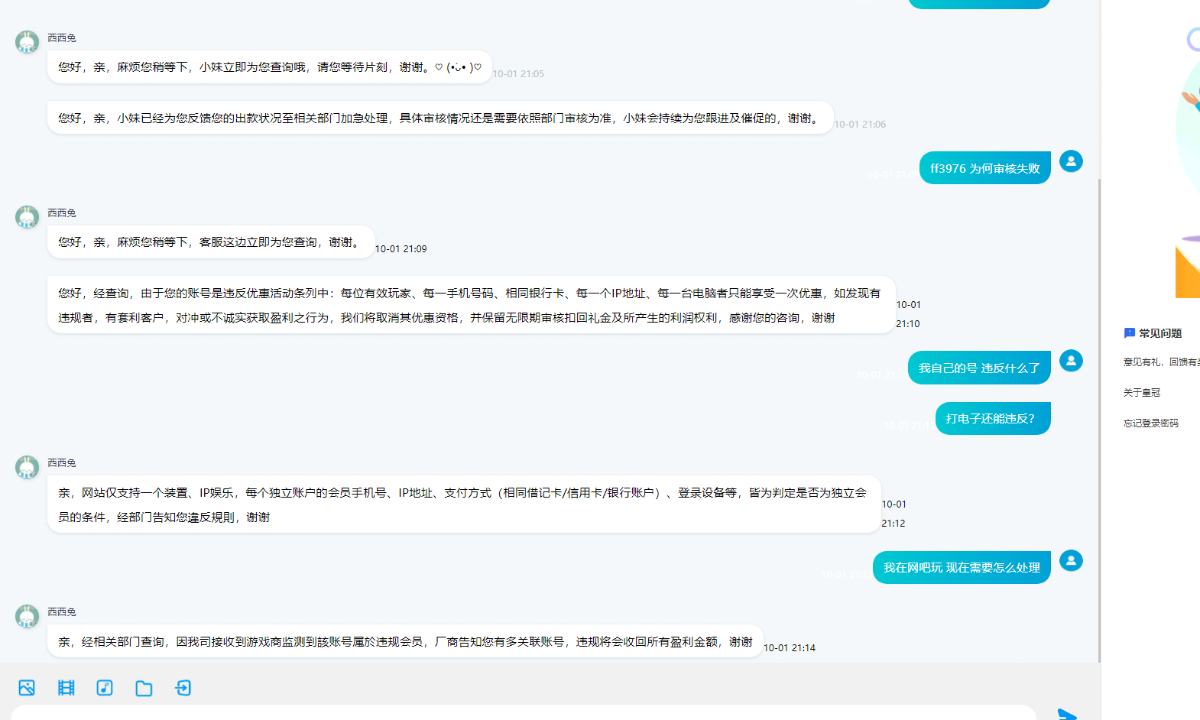Click the music attachment icon
This screenshot has width=1200, height=720.
104,688
